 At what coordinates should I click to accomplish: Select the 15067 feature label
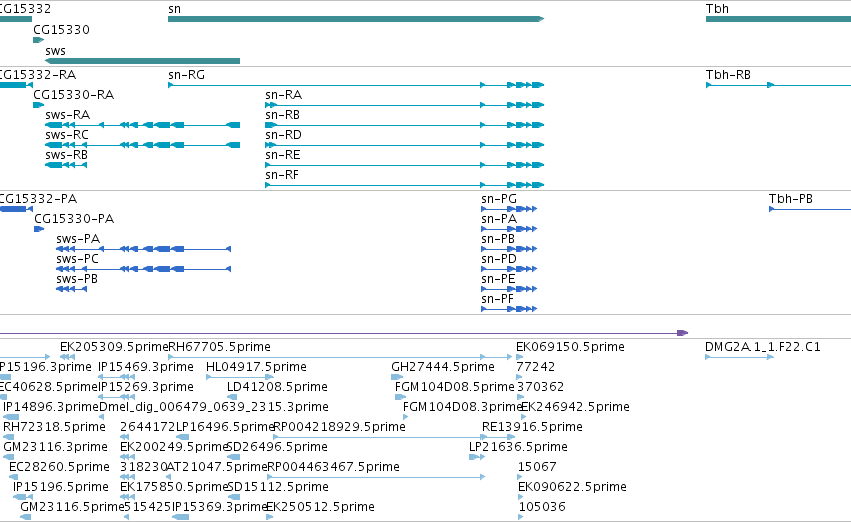tap(537, 467)
